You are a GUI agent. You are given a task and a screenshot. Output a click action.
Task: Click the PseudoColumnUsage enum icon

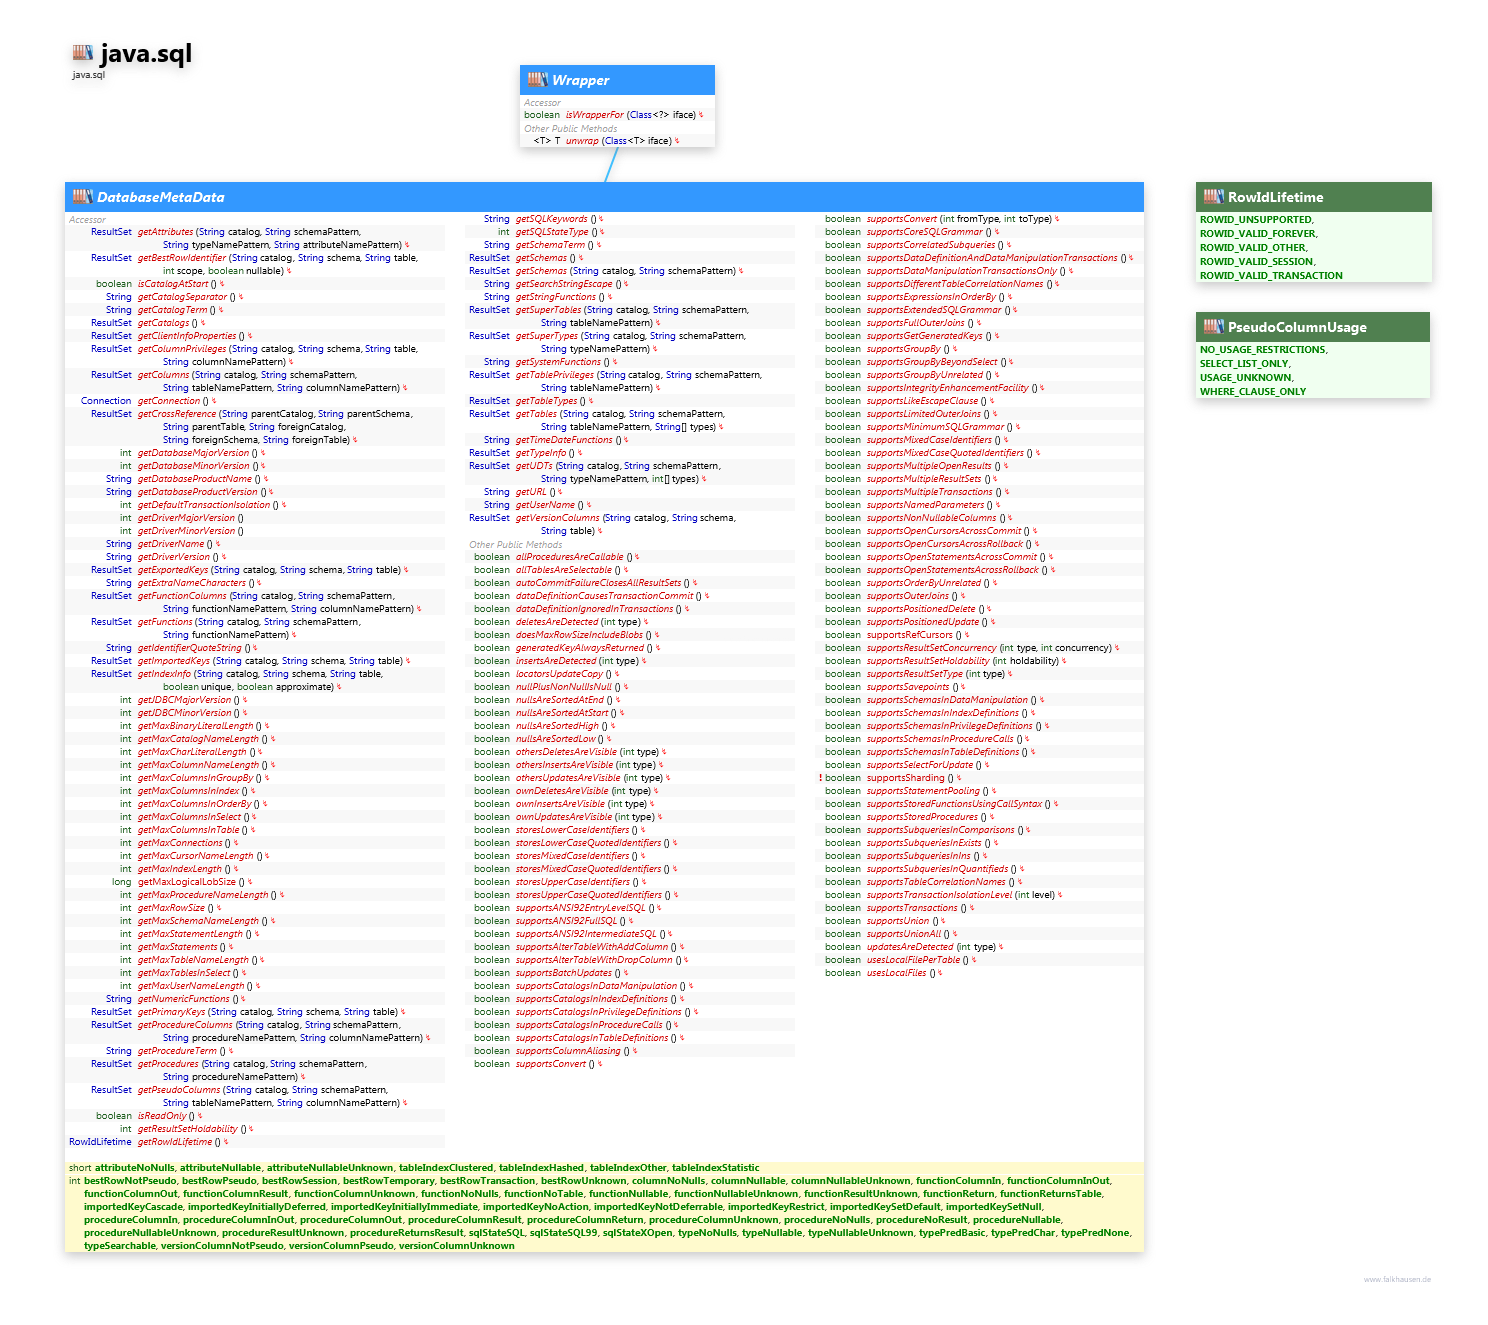(x=1213, y=327)
